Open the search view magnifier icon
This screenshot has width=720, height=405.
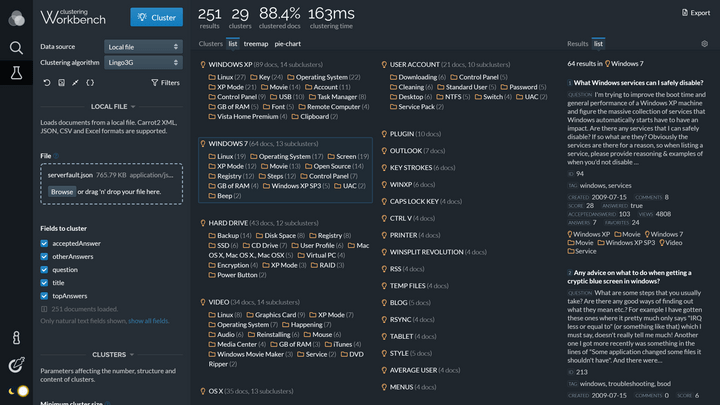[16, 47]
